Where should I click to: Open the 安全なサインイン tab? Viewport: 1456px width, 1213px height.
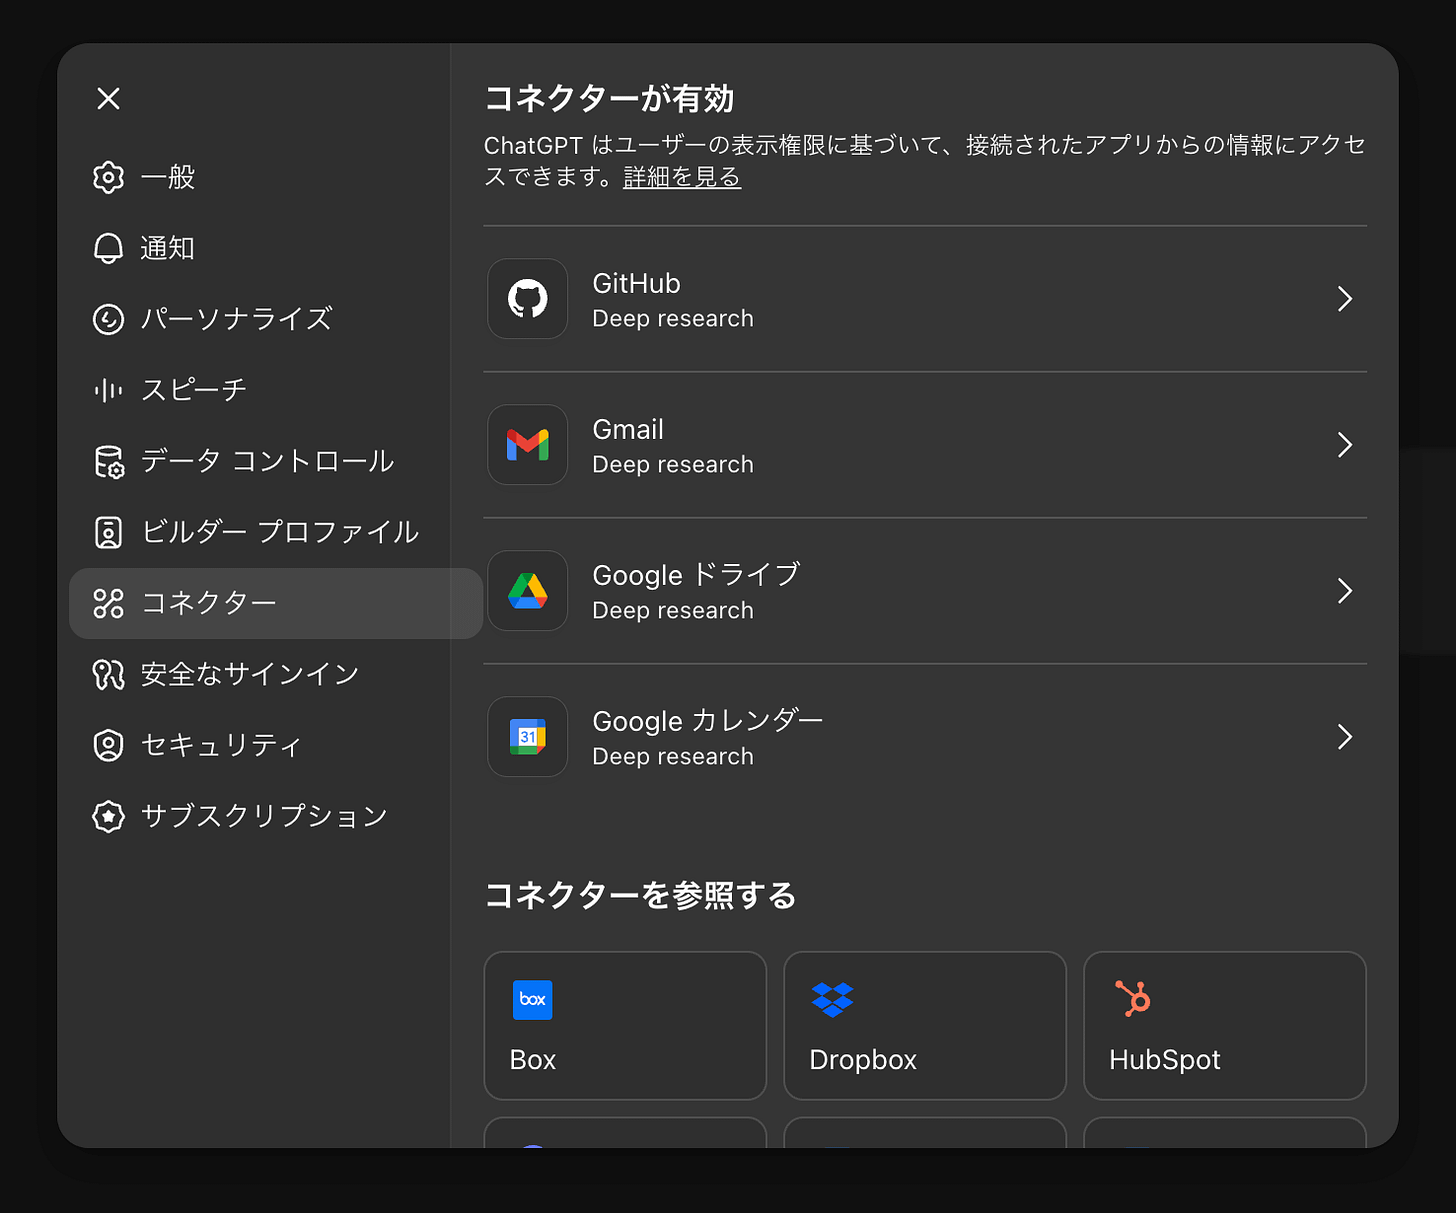click(275, 674)
